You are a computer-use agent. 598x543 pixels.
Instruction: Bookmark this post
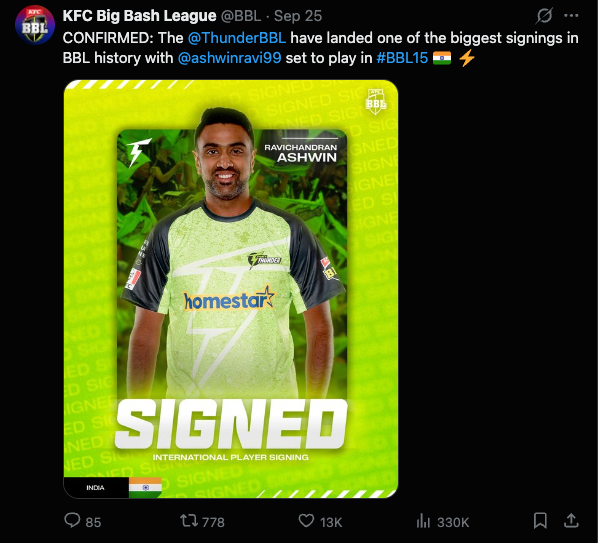click(540, 521)
